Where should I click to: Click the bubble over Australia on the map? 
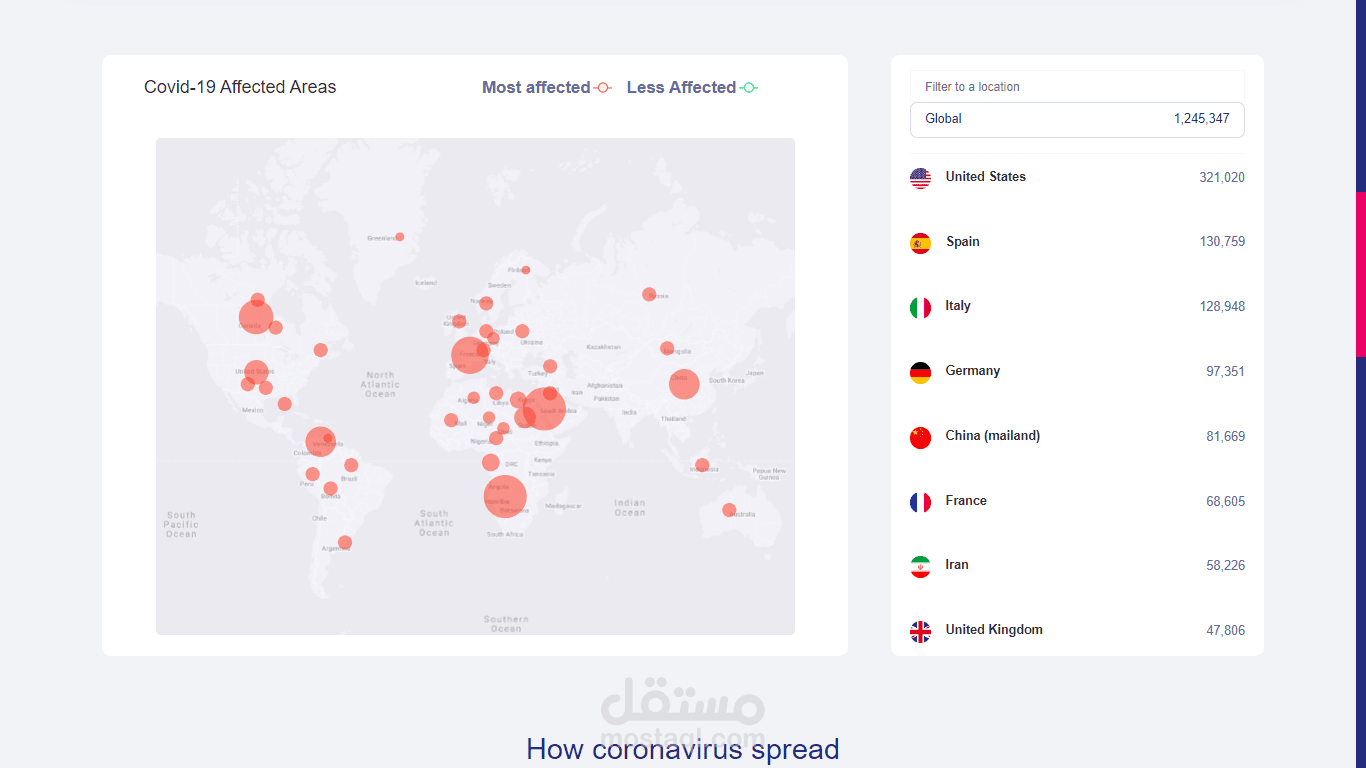729,510
